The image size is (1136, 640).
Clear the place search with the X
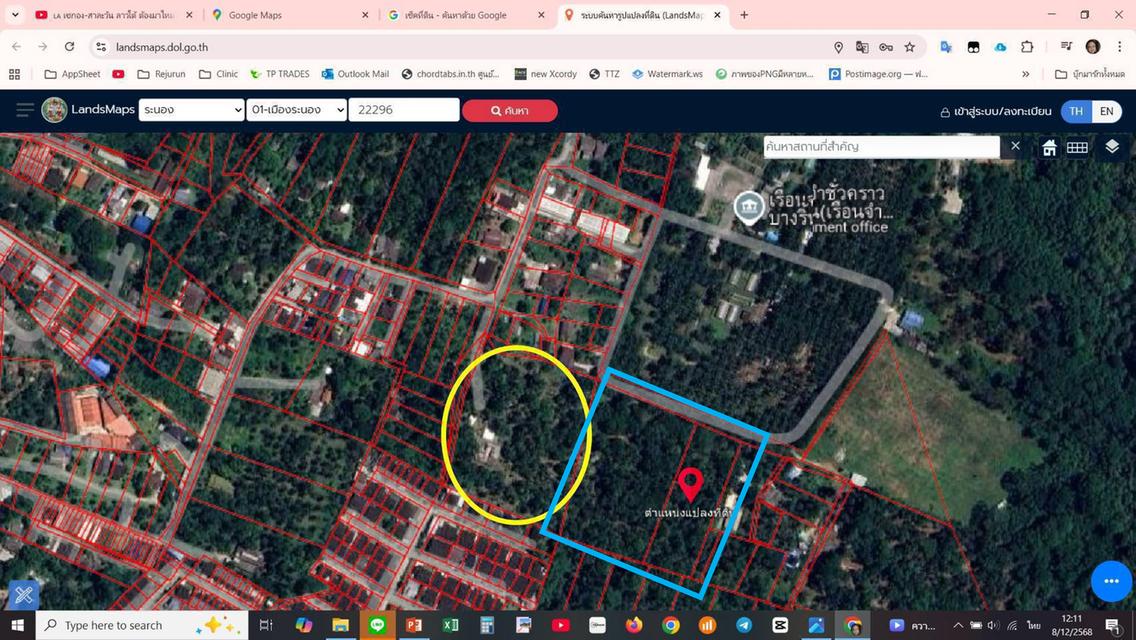(x=1016, y=146)
